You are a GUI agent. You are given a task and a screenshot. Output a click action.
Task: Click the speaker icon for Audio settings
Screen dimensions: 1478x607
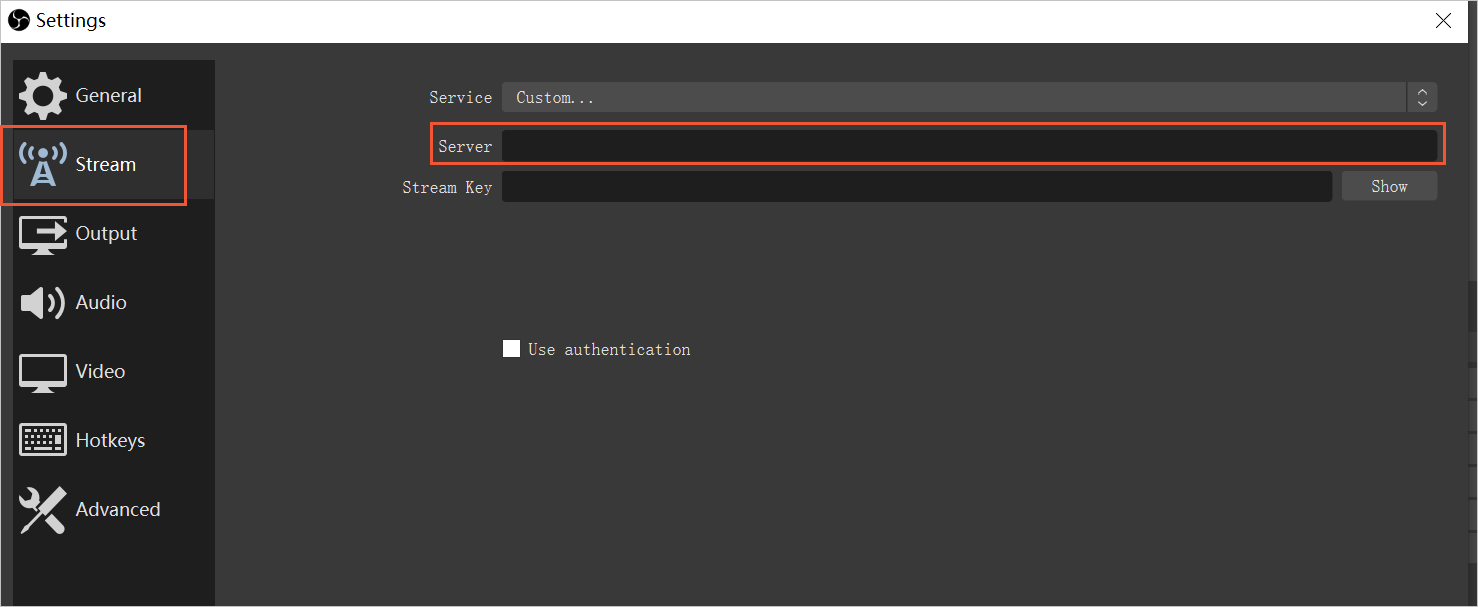(42, 303)
